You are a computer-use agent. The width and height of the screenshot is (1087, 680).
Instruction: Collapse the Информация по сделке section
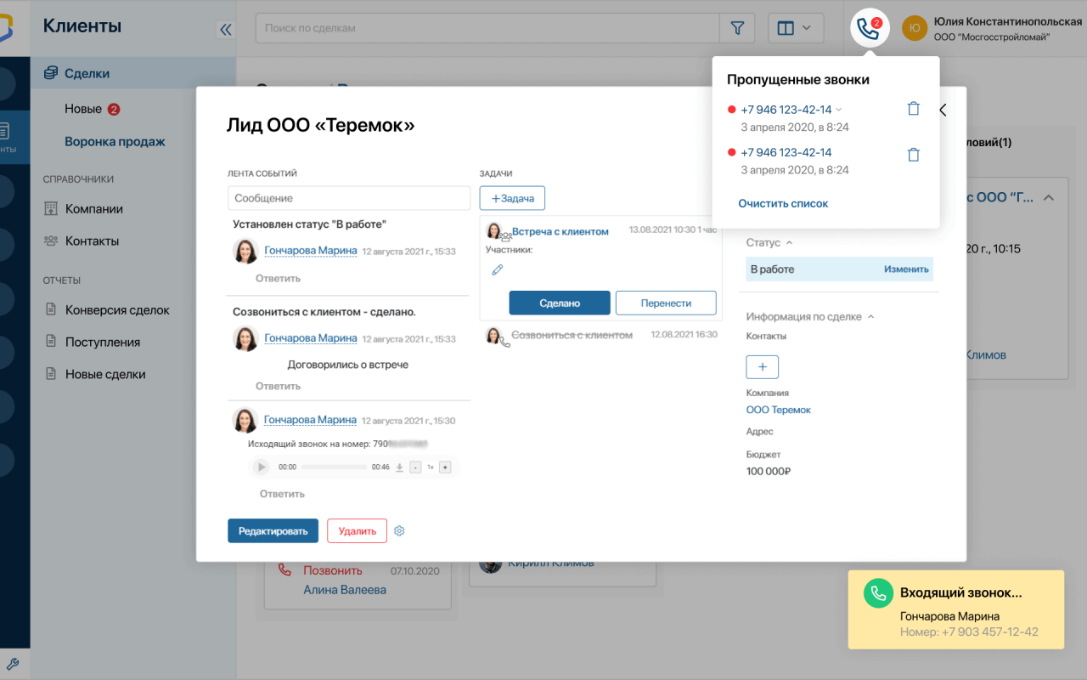click(870, 317)
